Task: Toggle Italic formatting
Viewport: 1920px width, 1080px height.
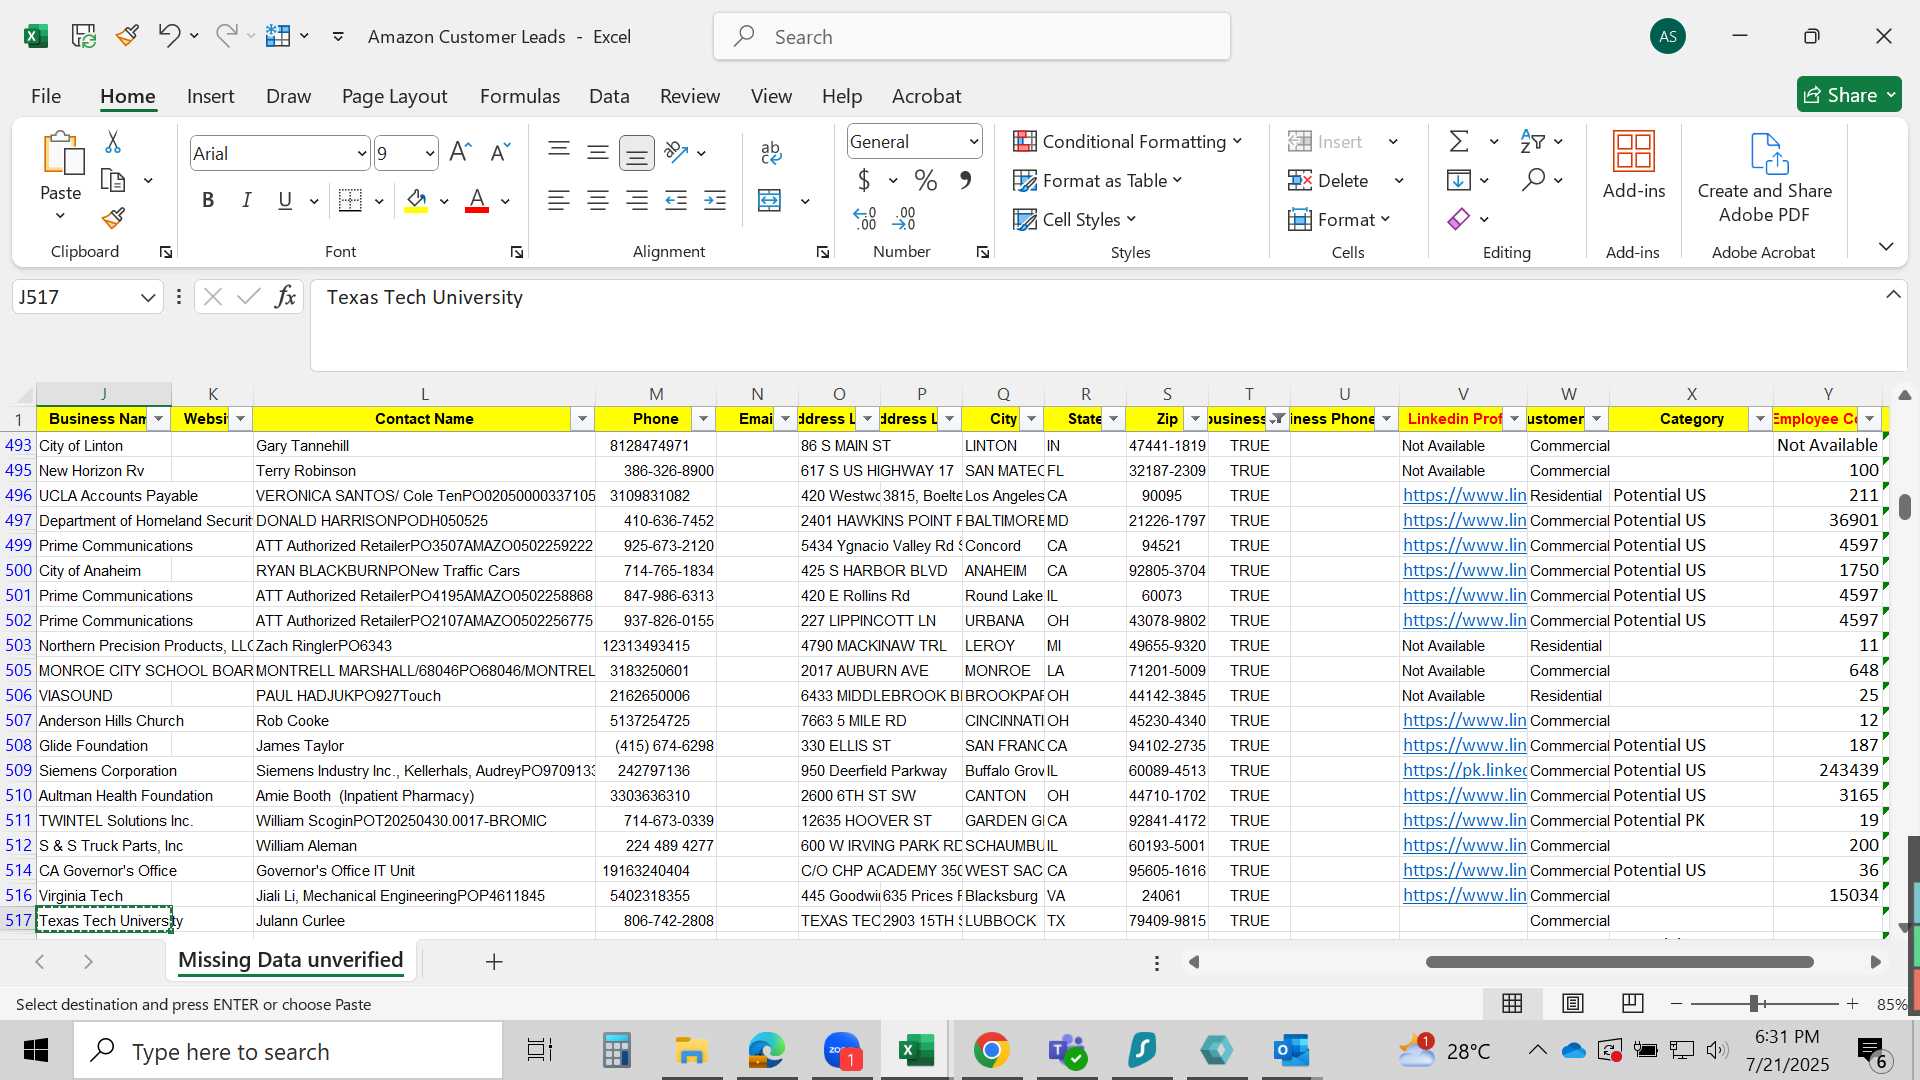Action: point(246,200)
